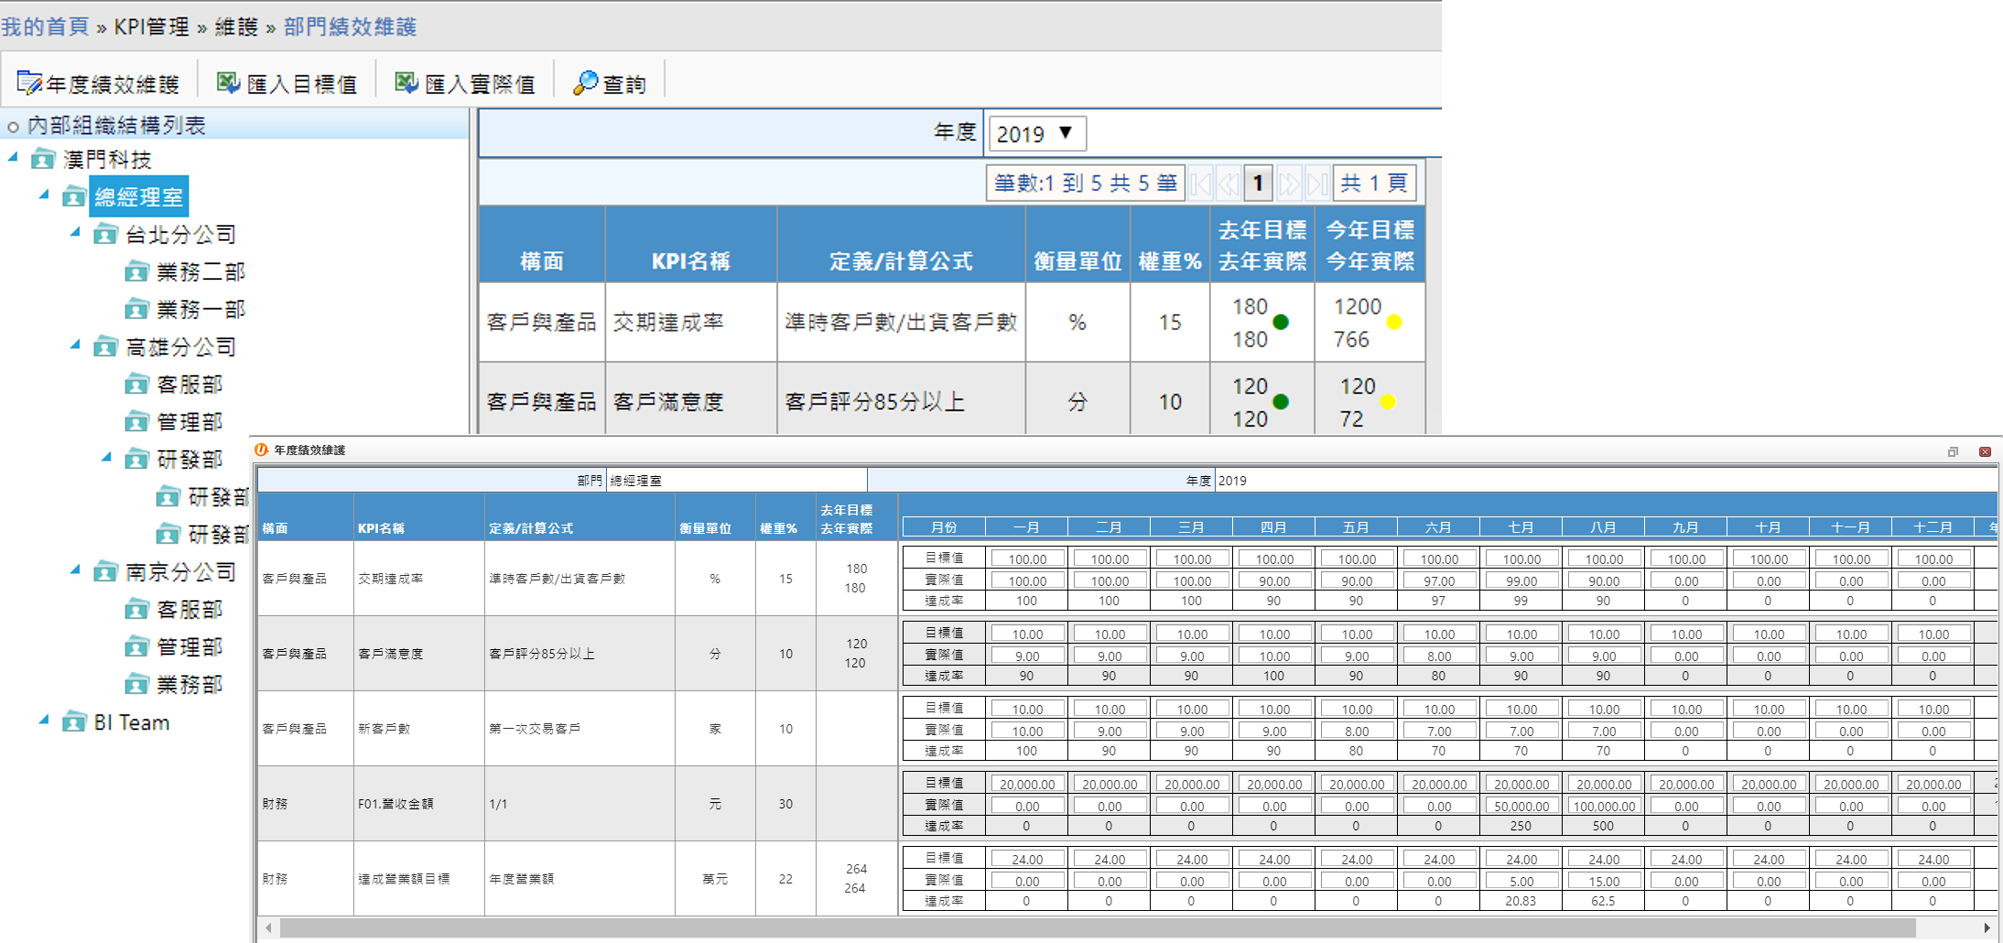Click F01.營收金額 KPI name in dialog
Viewport: 2003px width, 943px height.
(396, 804)
